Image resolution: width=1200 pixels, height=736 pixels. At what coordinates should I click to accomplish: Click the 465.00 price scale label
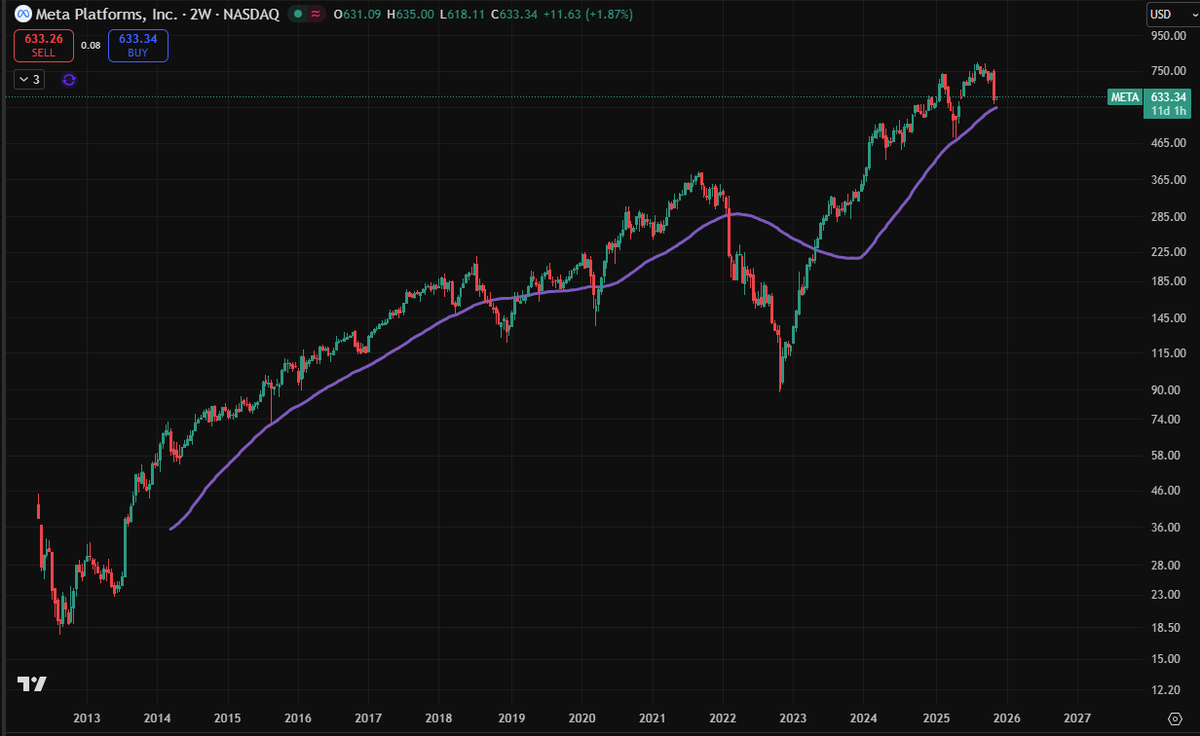point(1167,144)
